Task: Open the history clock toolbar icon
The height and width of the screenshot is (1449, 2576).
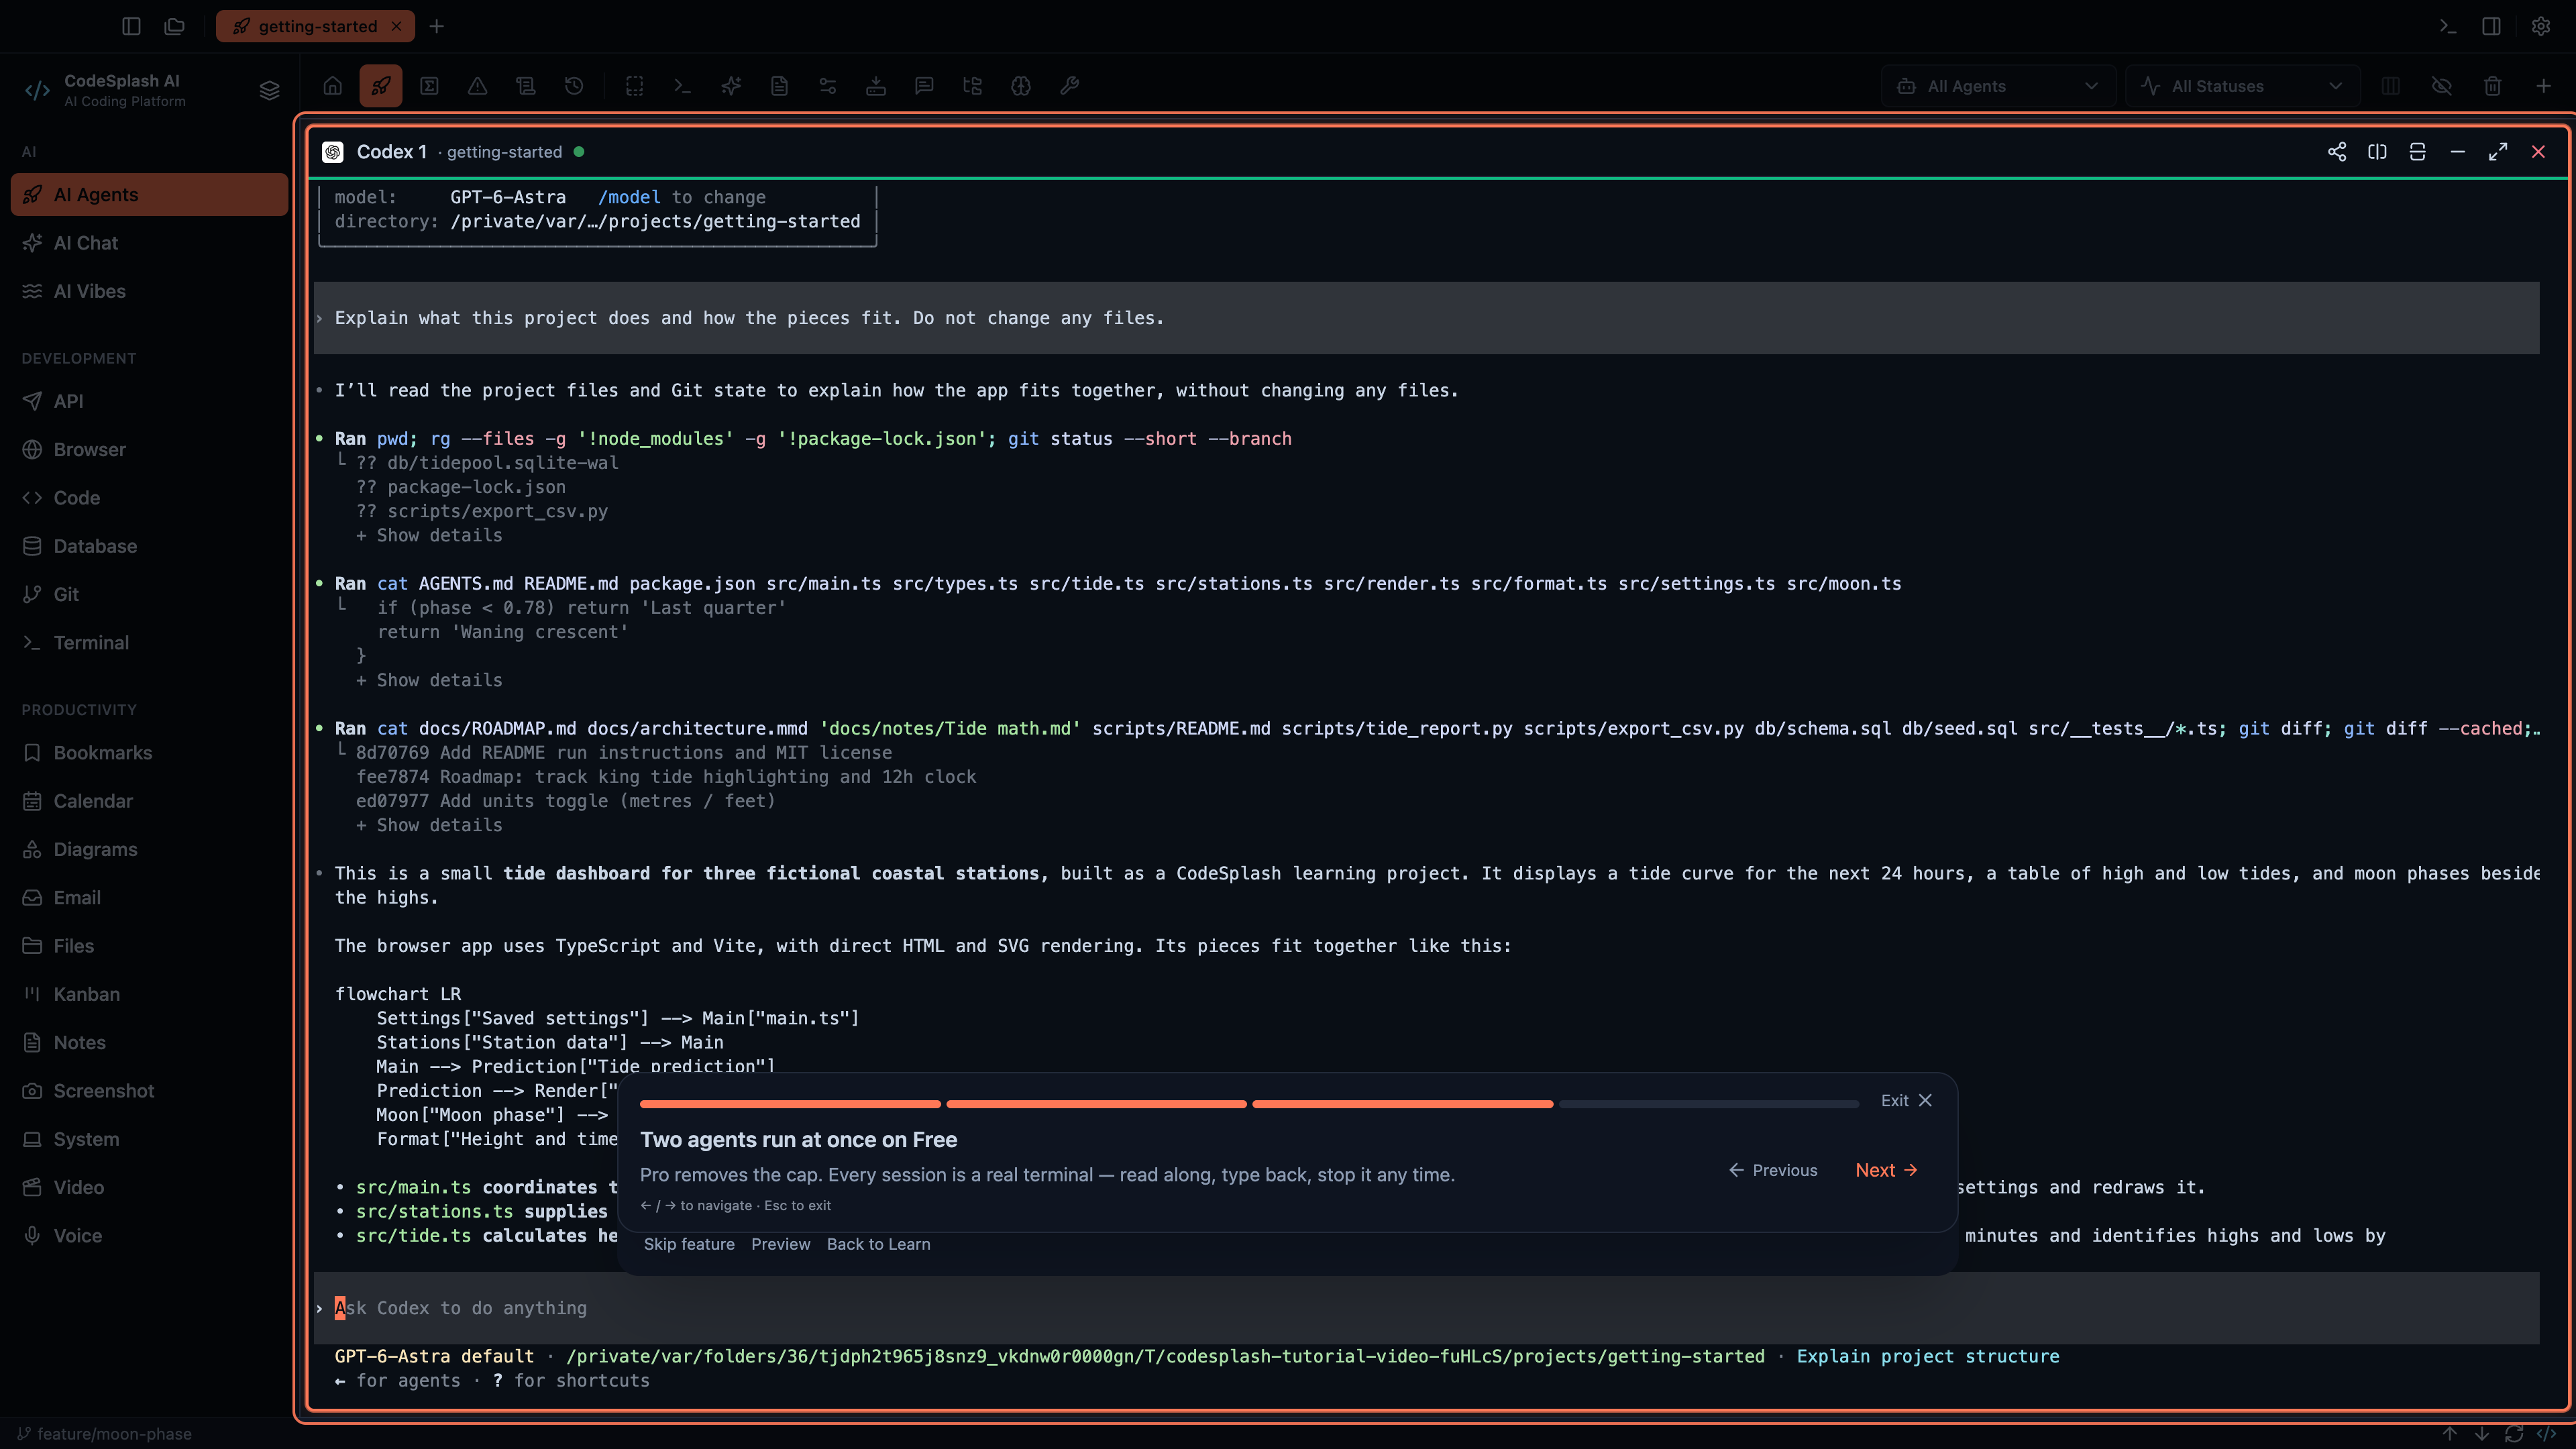Action: 574,86
